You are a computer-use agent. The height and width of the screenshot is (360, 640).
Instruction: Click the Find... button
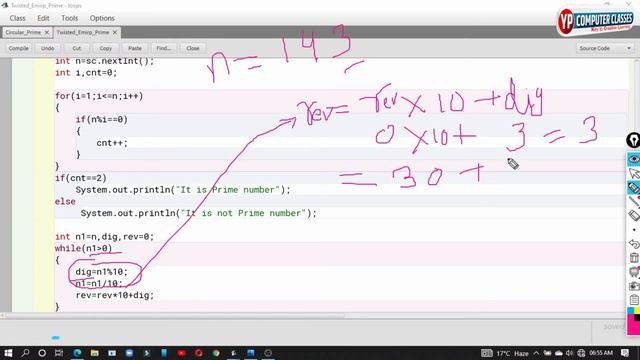164,48
